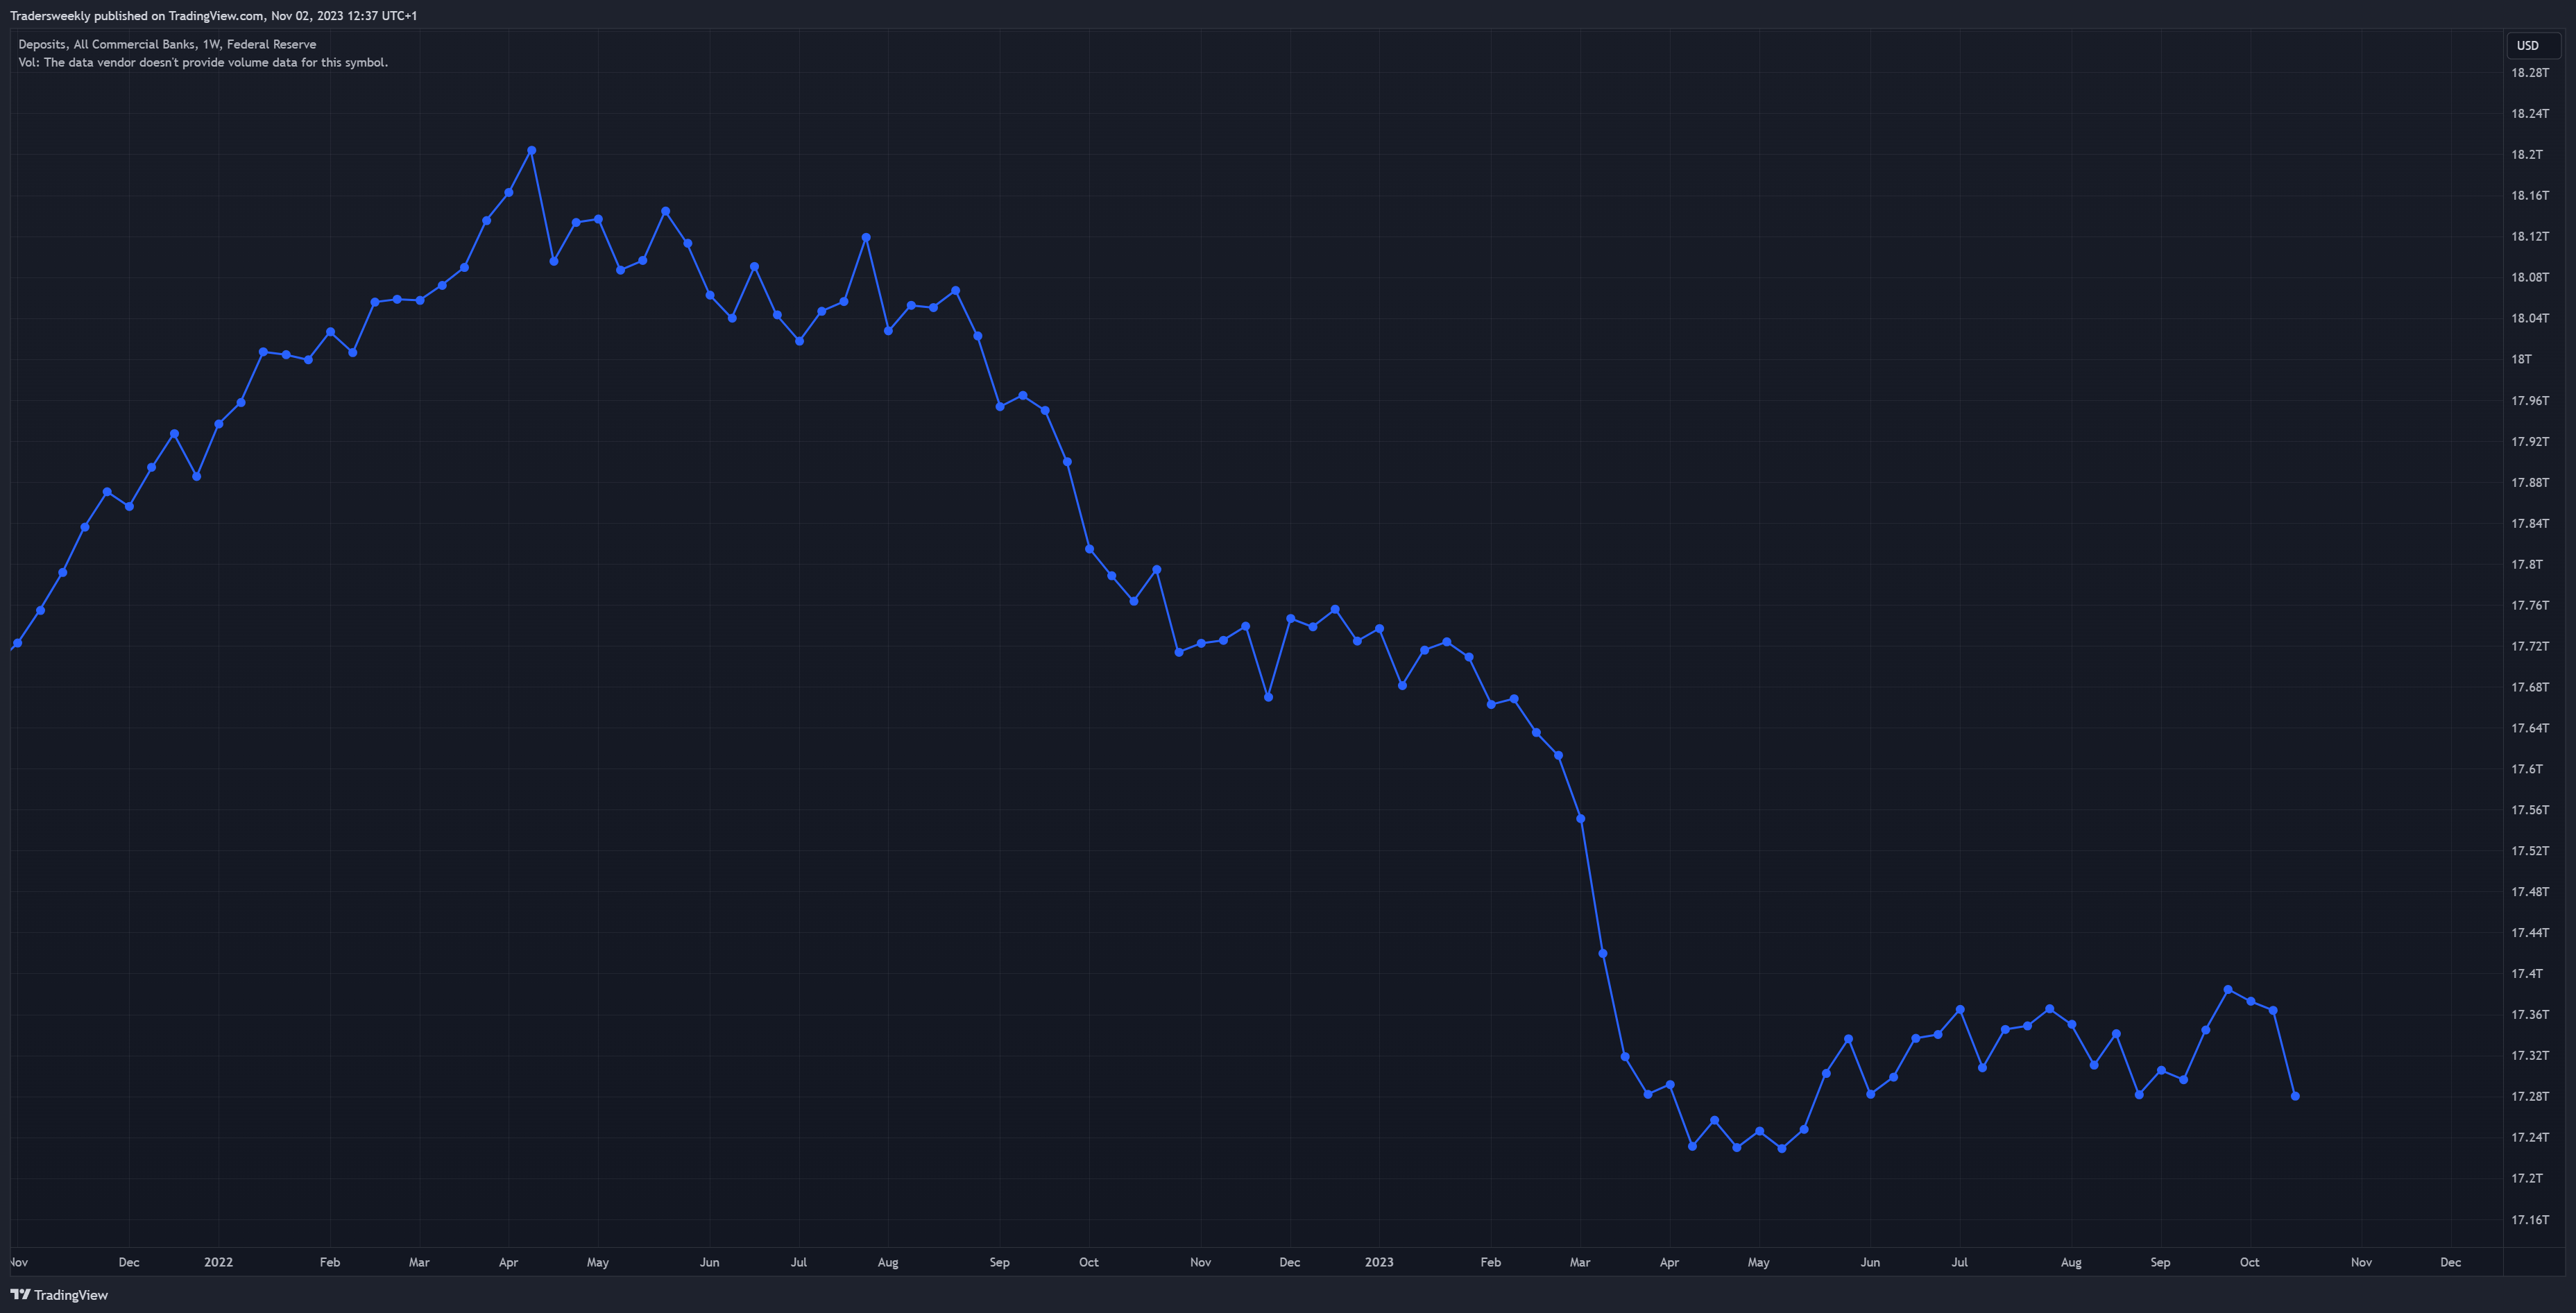Open the TradingView wordmark link

coord(71,1295)
